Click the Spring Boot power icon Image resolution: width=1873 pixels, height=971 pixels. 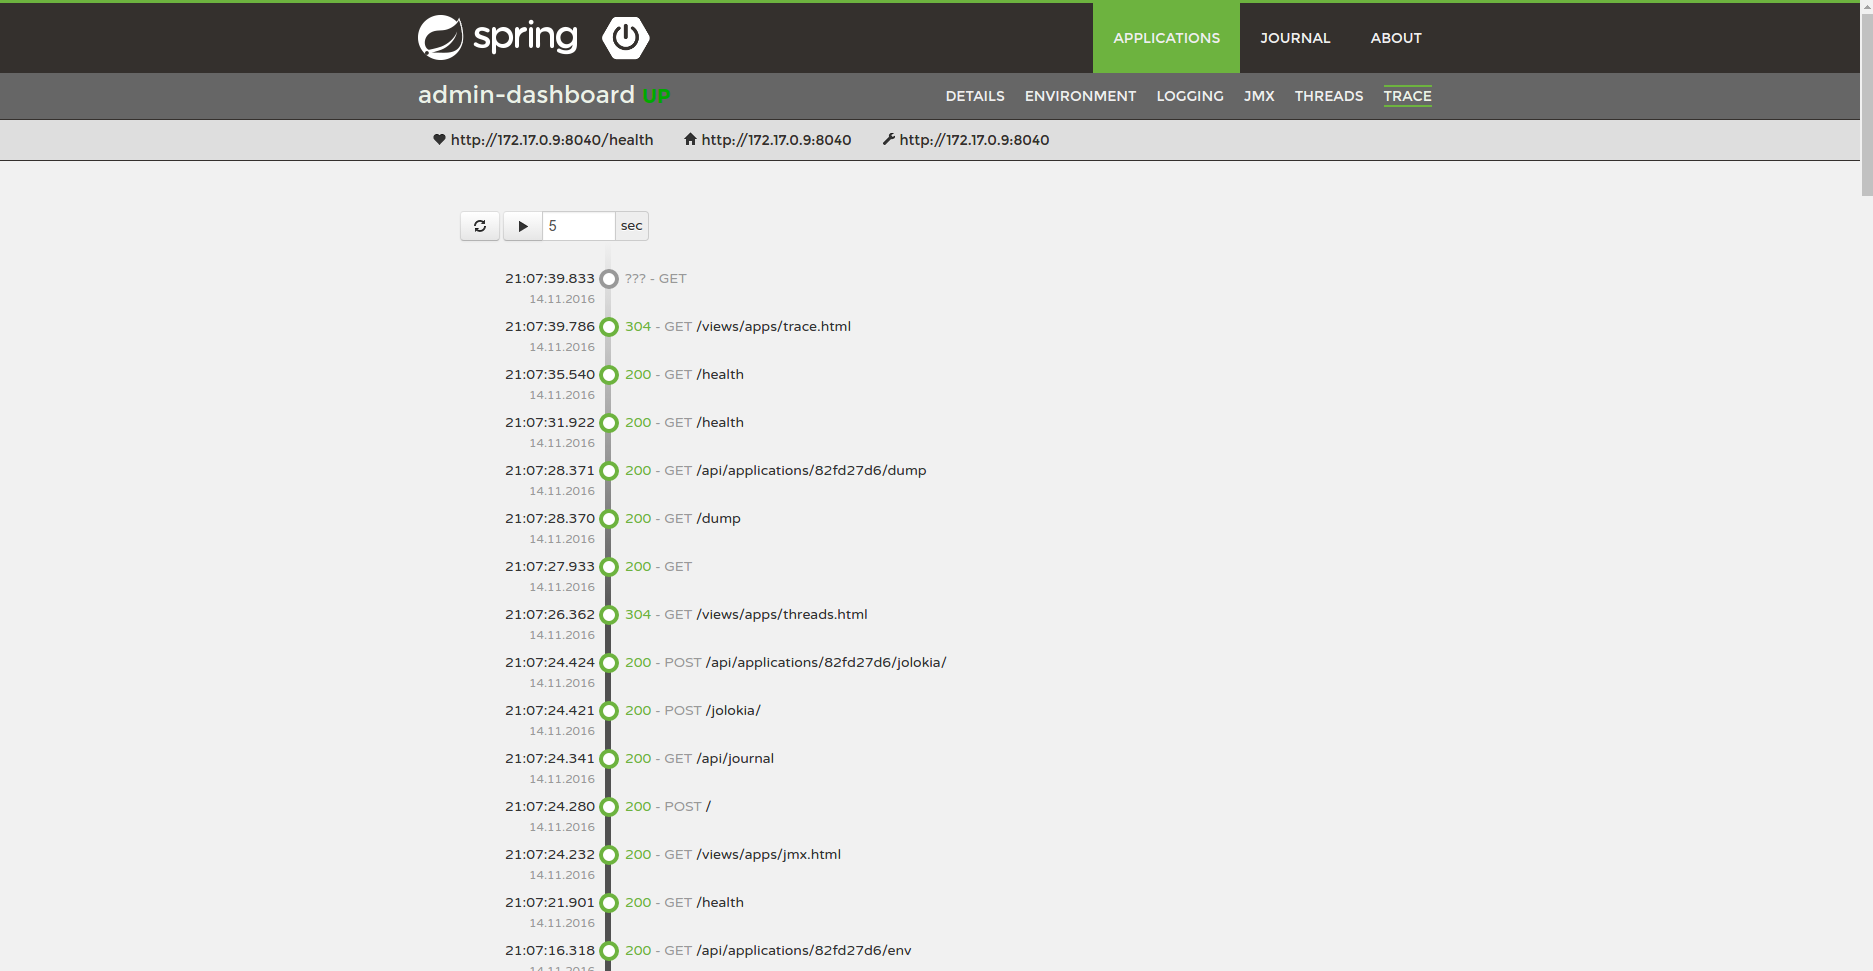pos(625,38)
